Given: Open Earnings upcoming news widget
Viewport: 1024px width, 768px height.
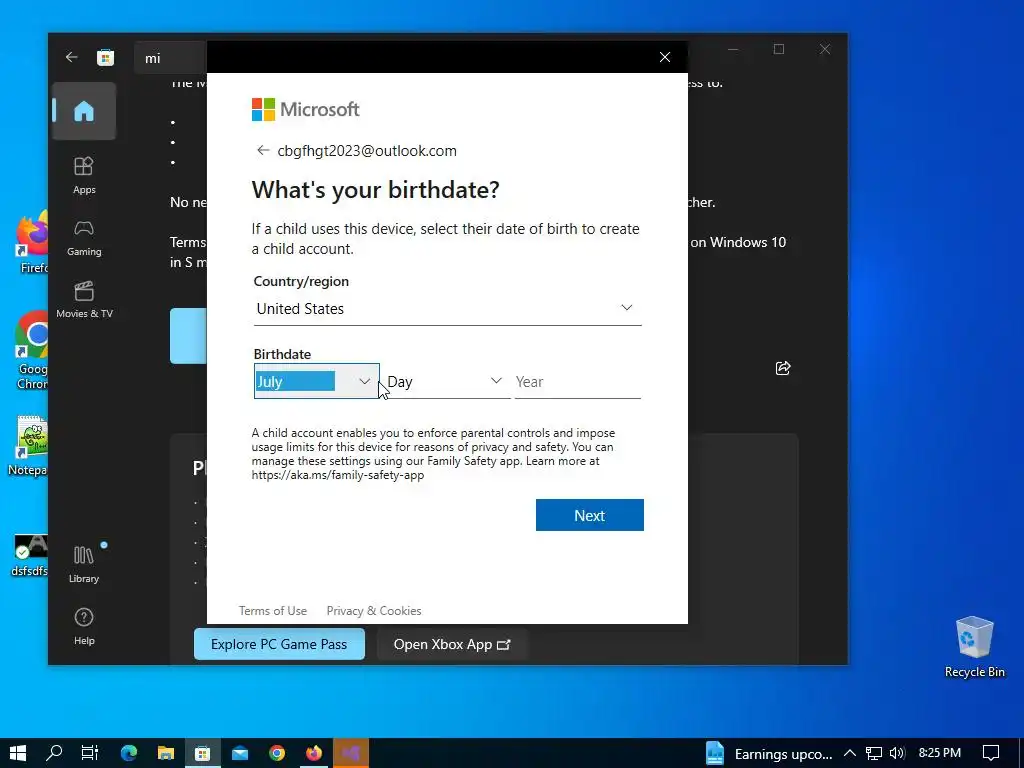Looking at the screenshot, I should tap(769, 754).
